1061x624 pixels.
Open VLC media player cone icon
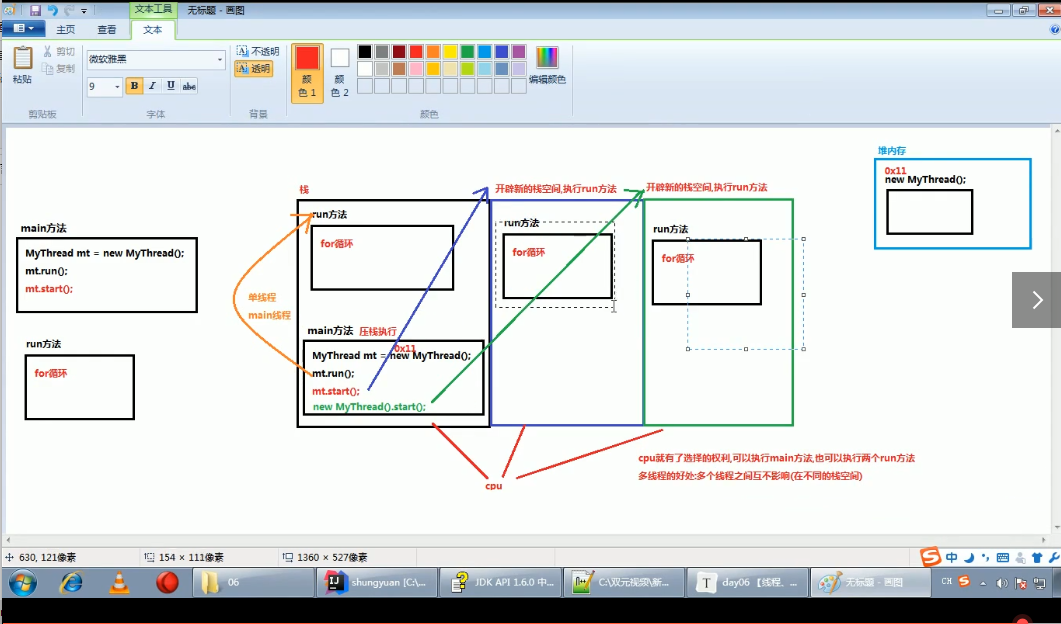[x=119, y=582]
